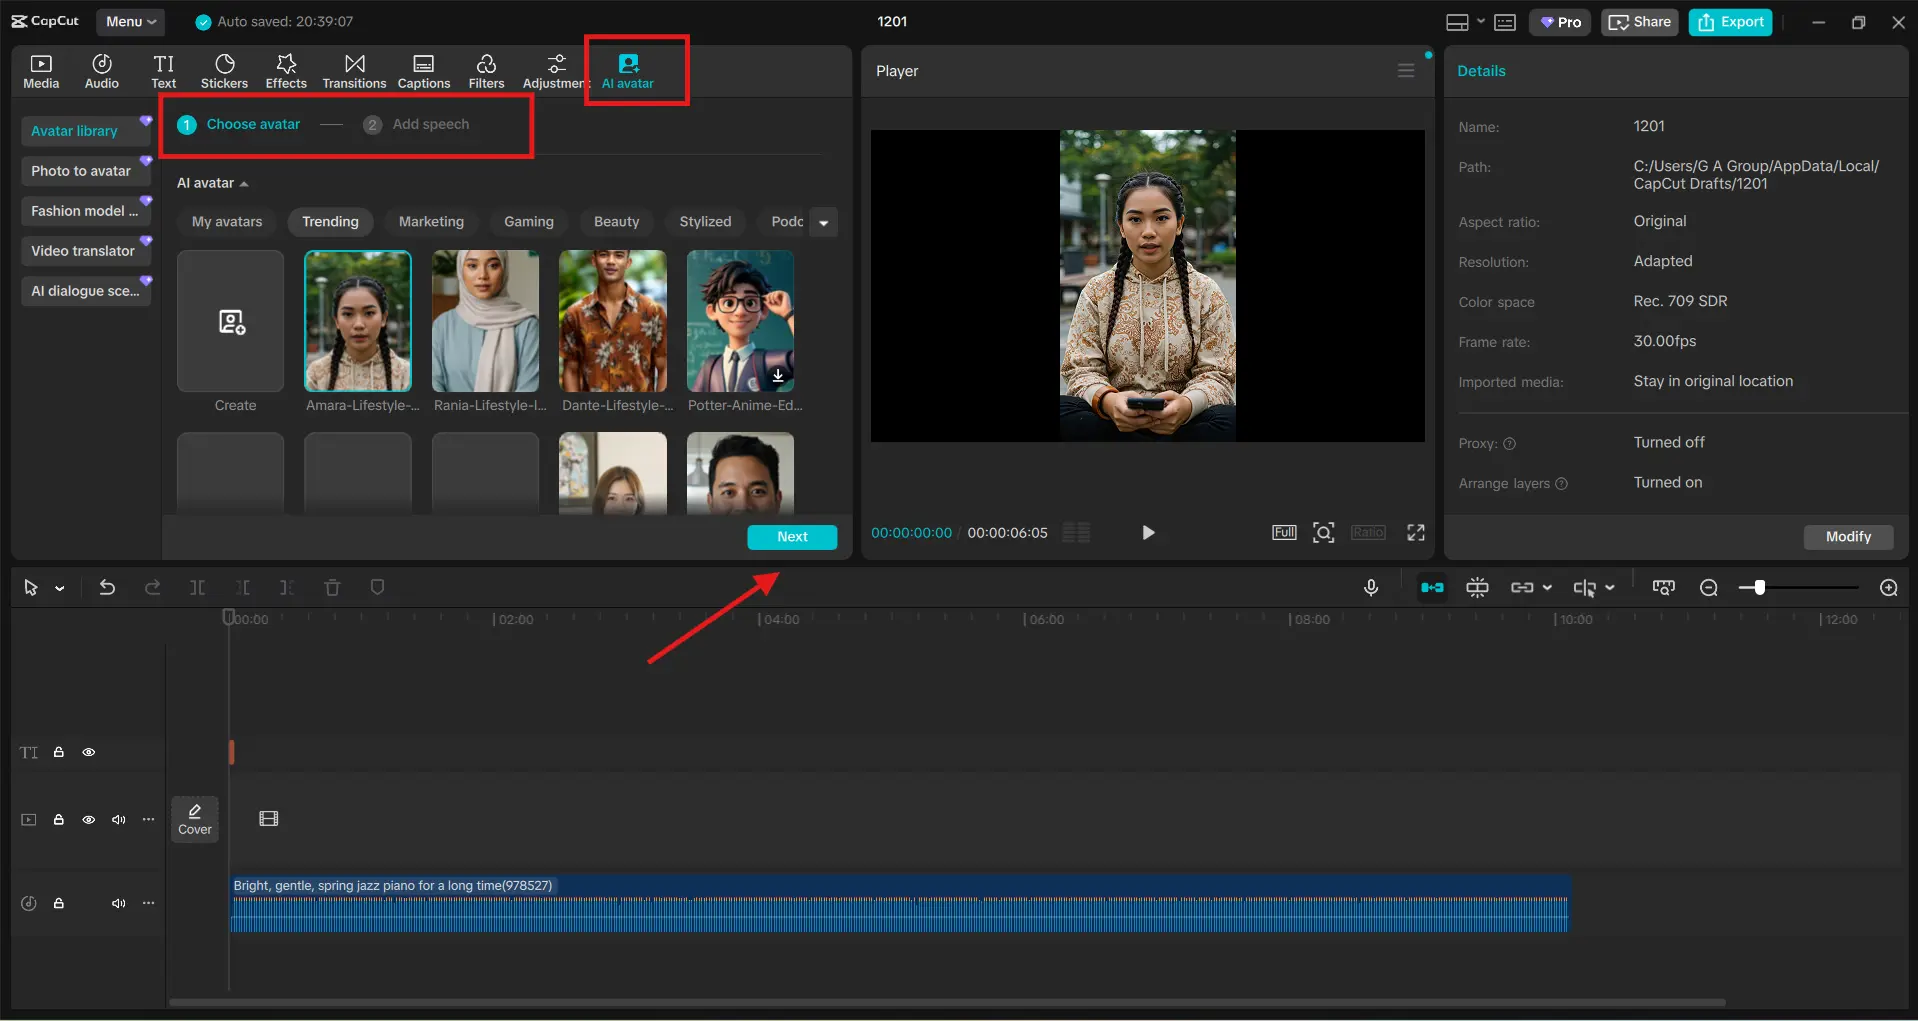
Task: Mute the audio track speaker icon
Action: pos(119,903)
